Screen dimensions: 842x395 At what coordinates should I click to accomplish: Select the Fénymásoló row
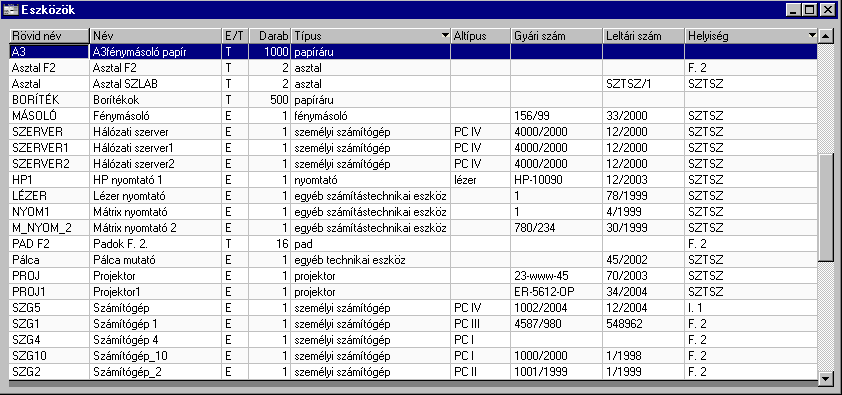point(413,116)
